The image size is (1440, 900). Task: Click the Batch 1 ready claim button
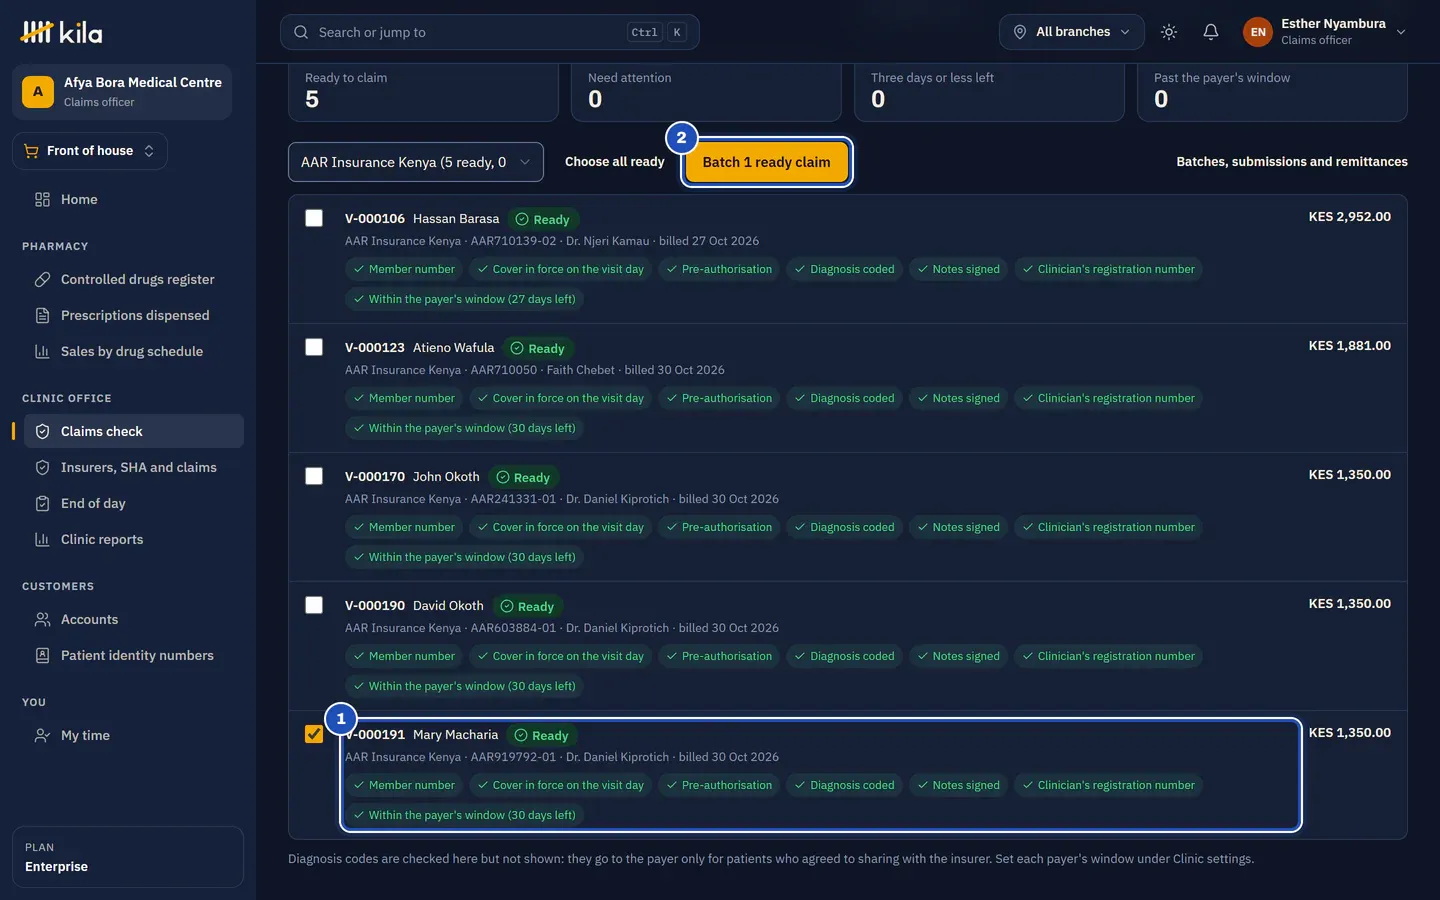tap(767, 162)
